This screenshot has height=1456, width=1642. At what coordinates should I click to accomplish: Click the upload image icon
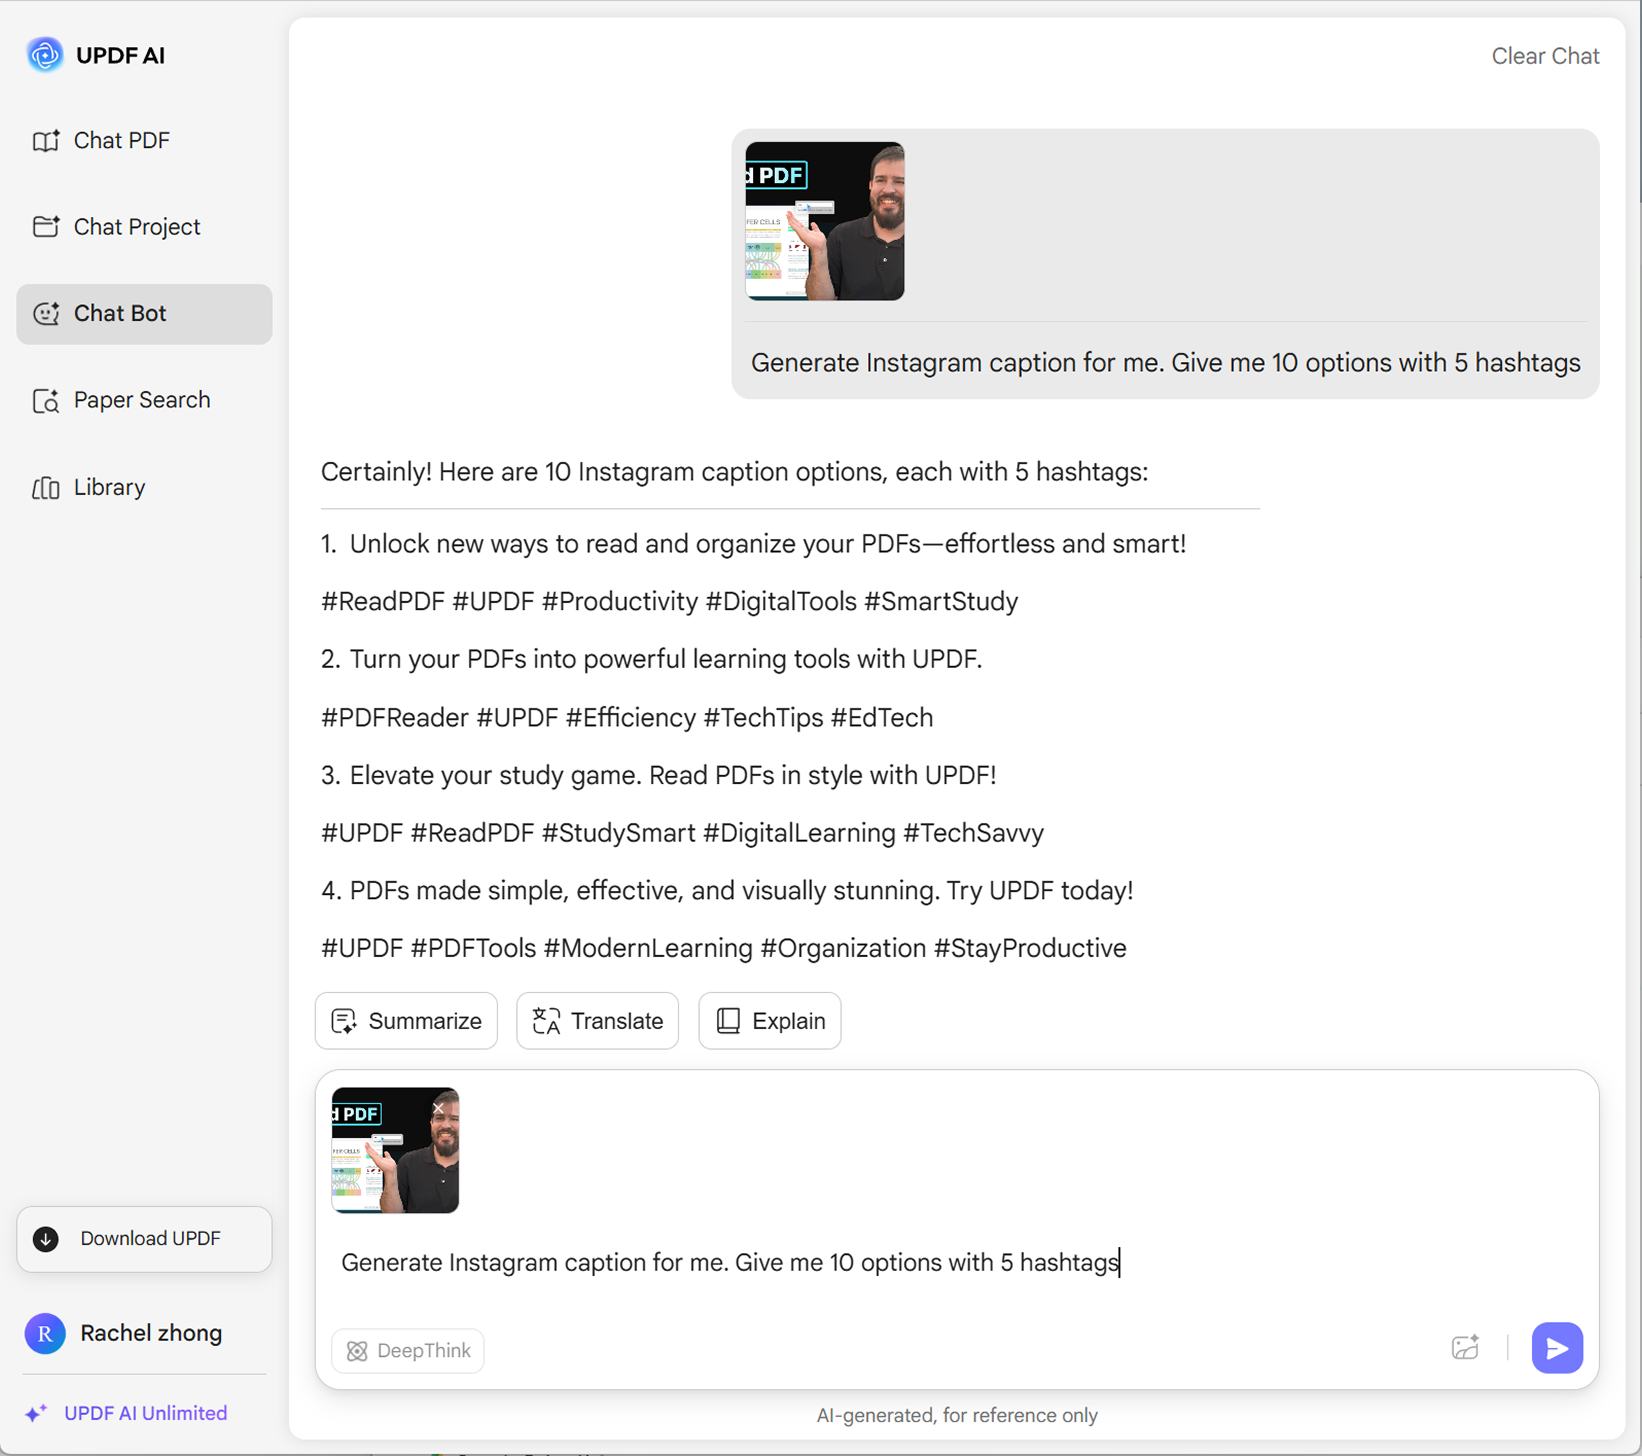click(1465, 1348)
